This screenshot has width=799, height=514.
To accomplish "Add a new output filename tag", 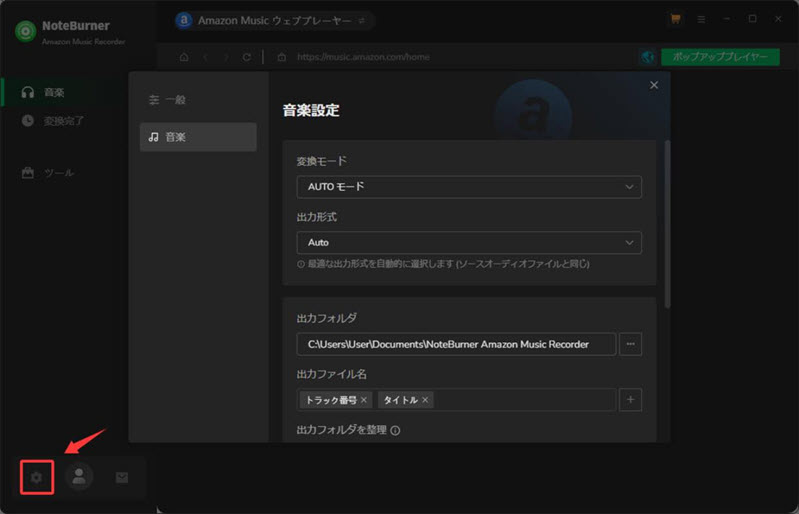I will [630, 400].
